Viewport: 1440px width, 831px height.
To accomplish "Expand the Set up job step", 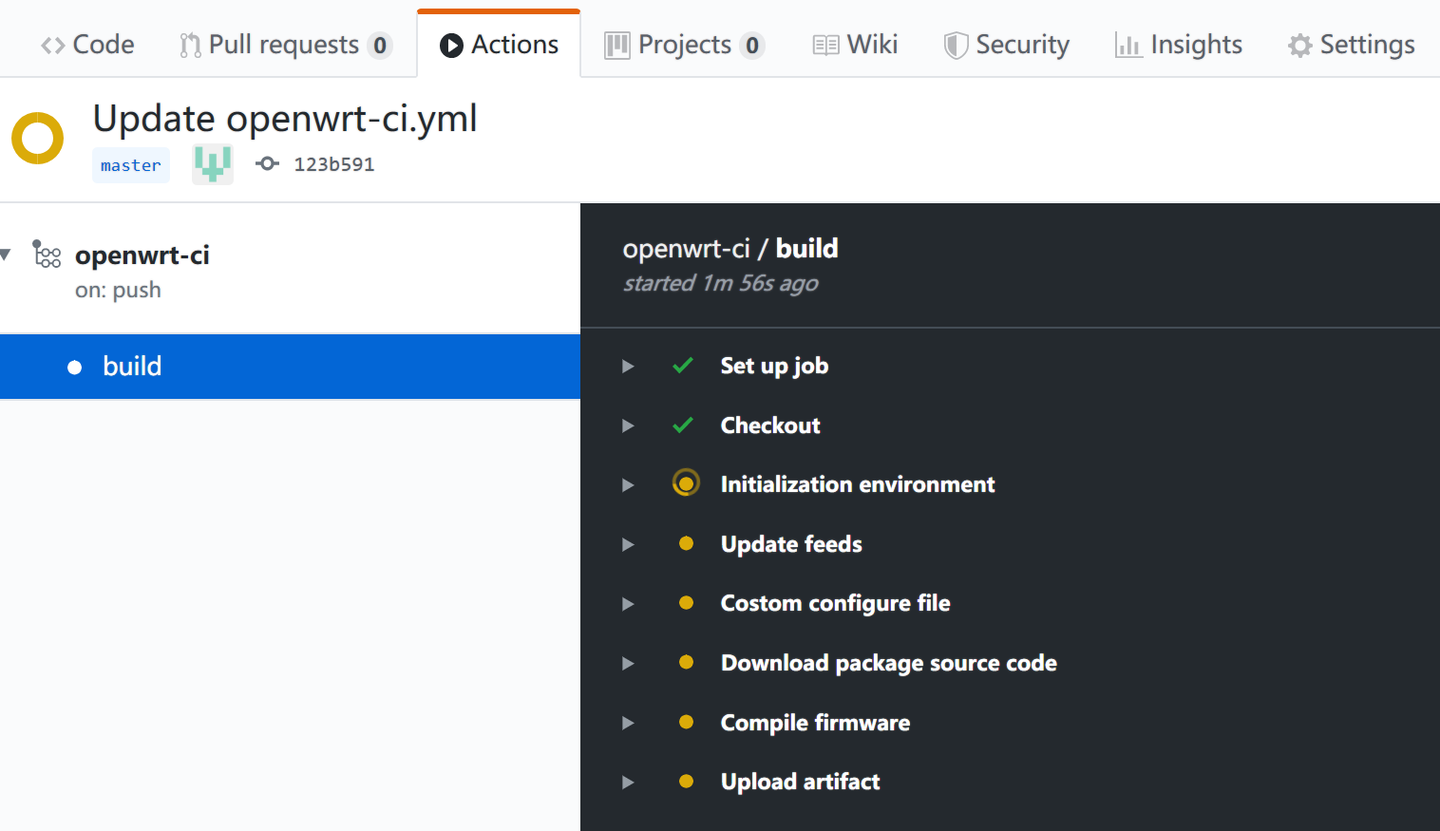I will pyautogui.click(x=627, y=366).
